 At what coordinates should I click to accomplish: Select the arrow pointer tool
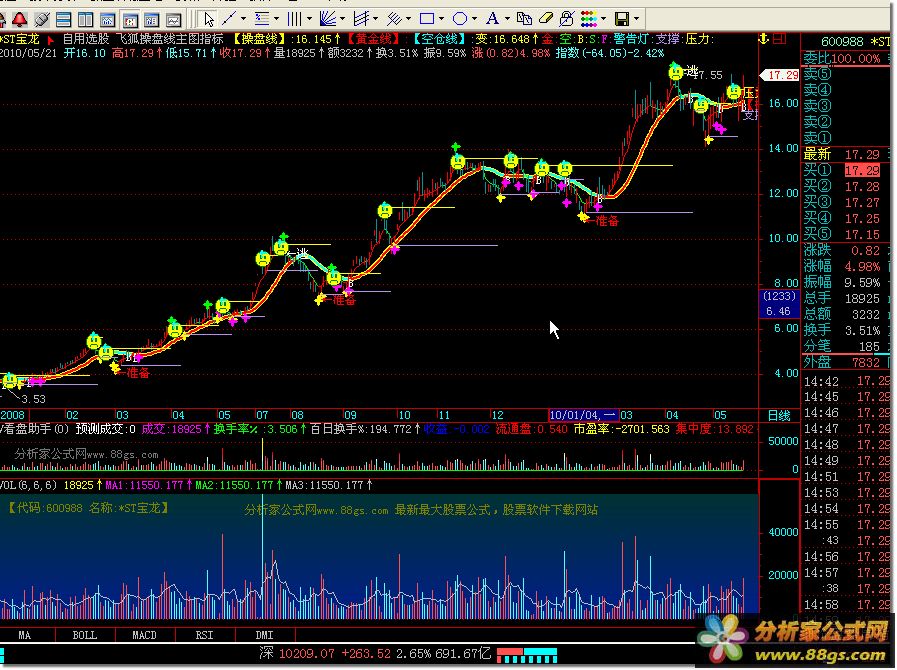[208, 19]
